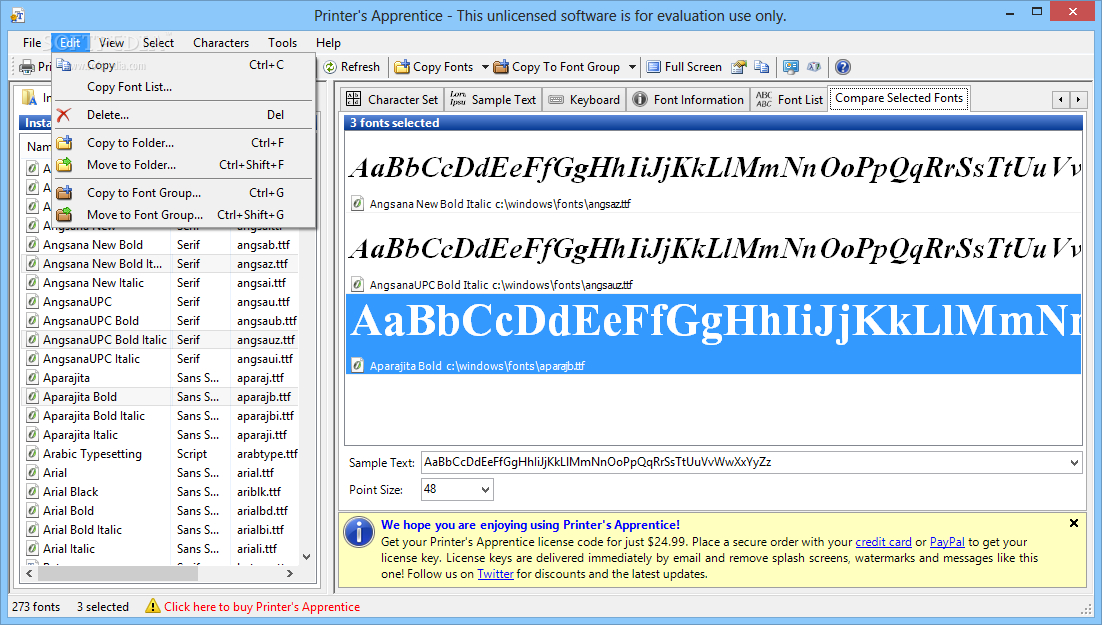Open the Sample Text combo box dropdown
The width and height of the screenshot is (1102, 625).
[1074, 463]
